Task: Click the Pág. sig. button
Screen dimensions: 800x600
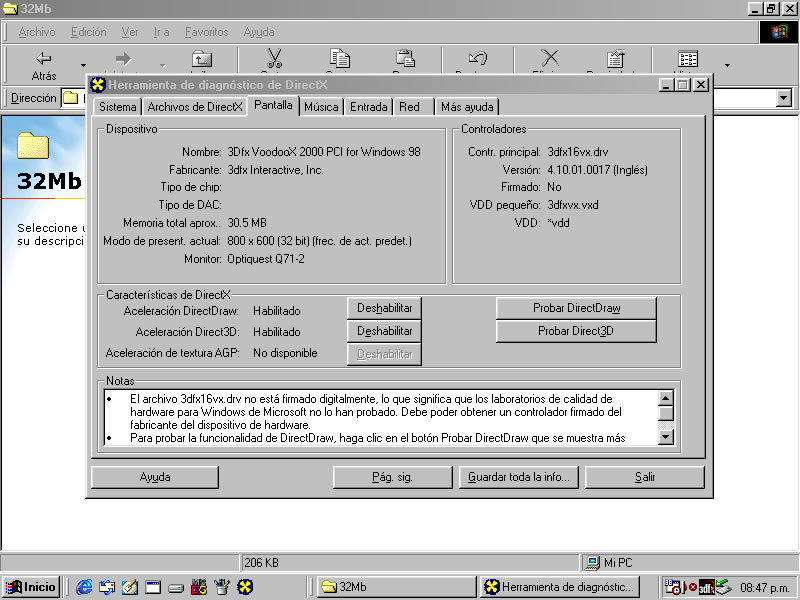Action: click(x=392, y=477)
